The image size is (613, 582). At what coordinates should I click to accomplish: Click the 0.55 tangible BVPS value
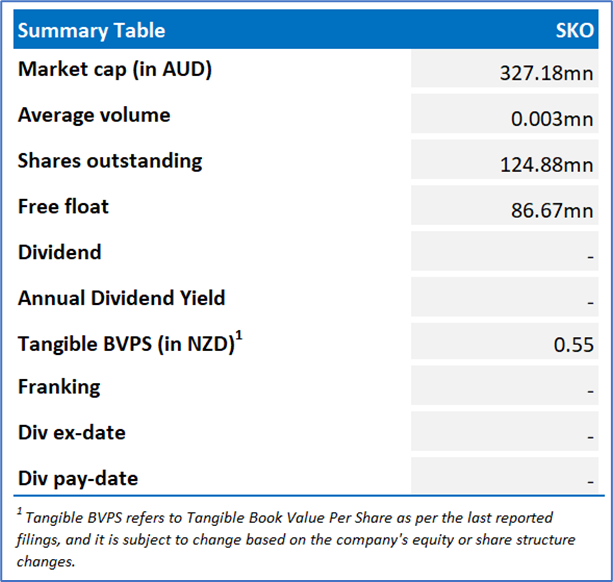576,345
